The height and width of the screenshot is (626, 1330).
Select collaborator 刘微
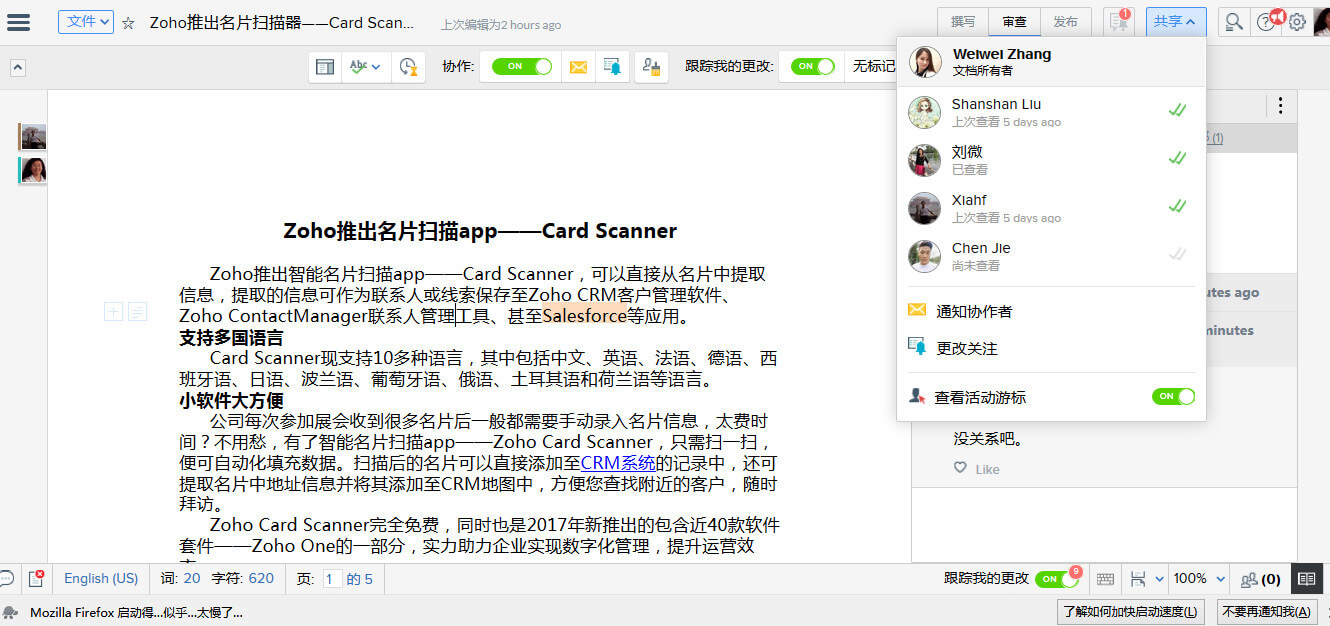(x=1052, y=160)
